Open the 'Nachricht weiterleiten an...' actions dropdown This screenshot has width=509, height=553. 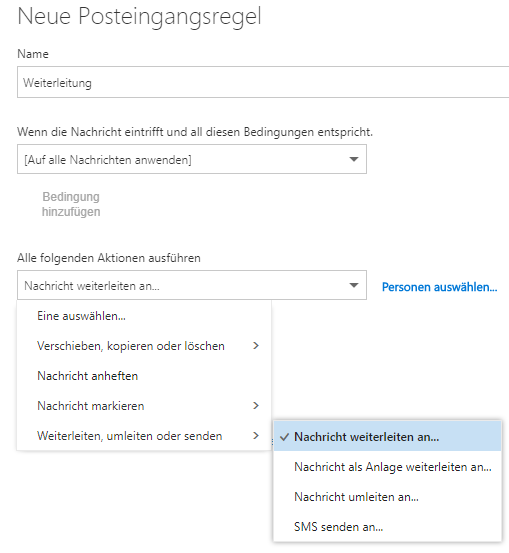(x=192, y=285)
